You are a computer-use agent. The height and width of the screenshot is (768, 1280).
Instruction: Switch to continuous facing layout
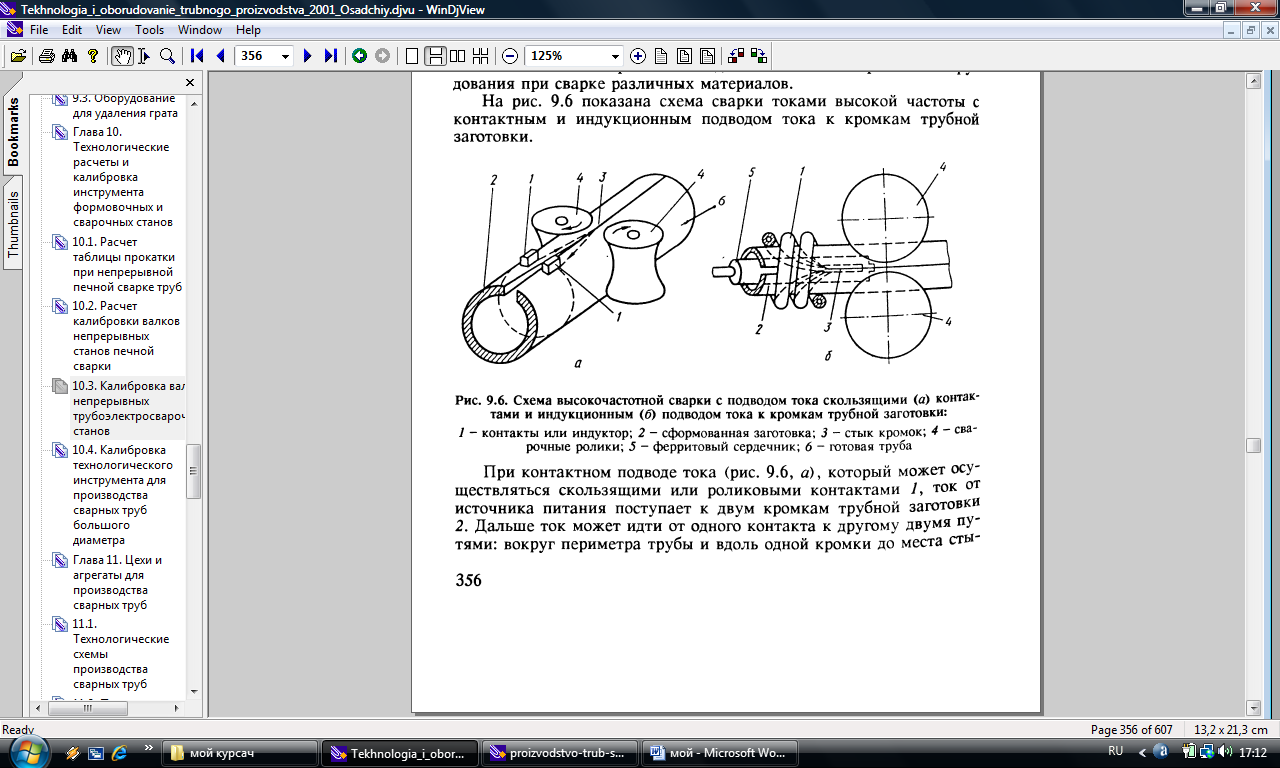point(481,56)
